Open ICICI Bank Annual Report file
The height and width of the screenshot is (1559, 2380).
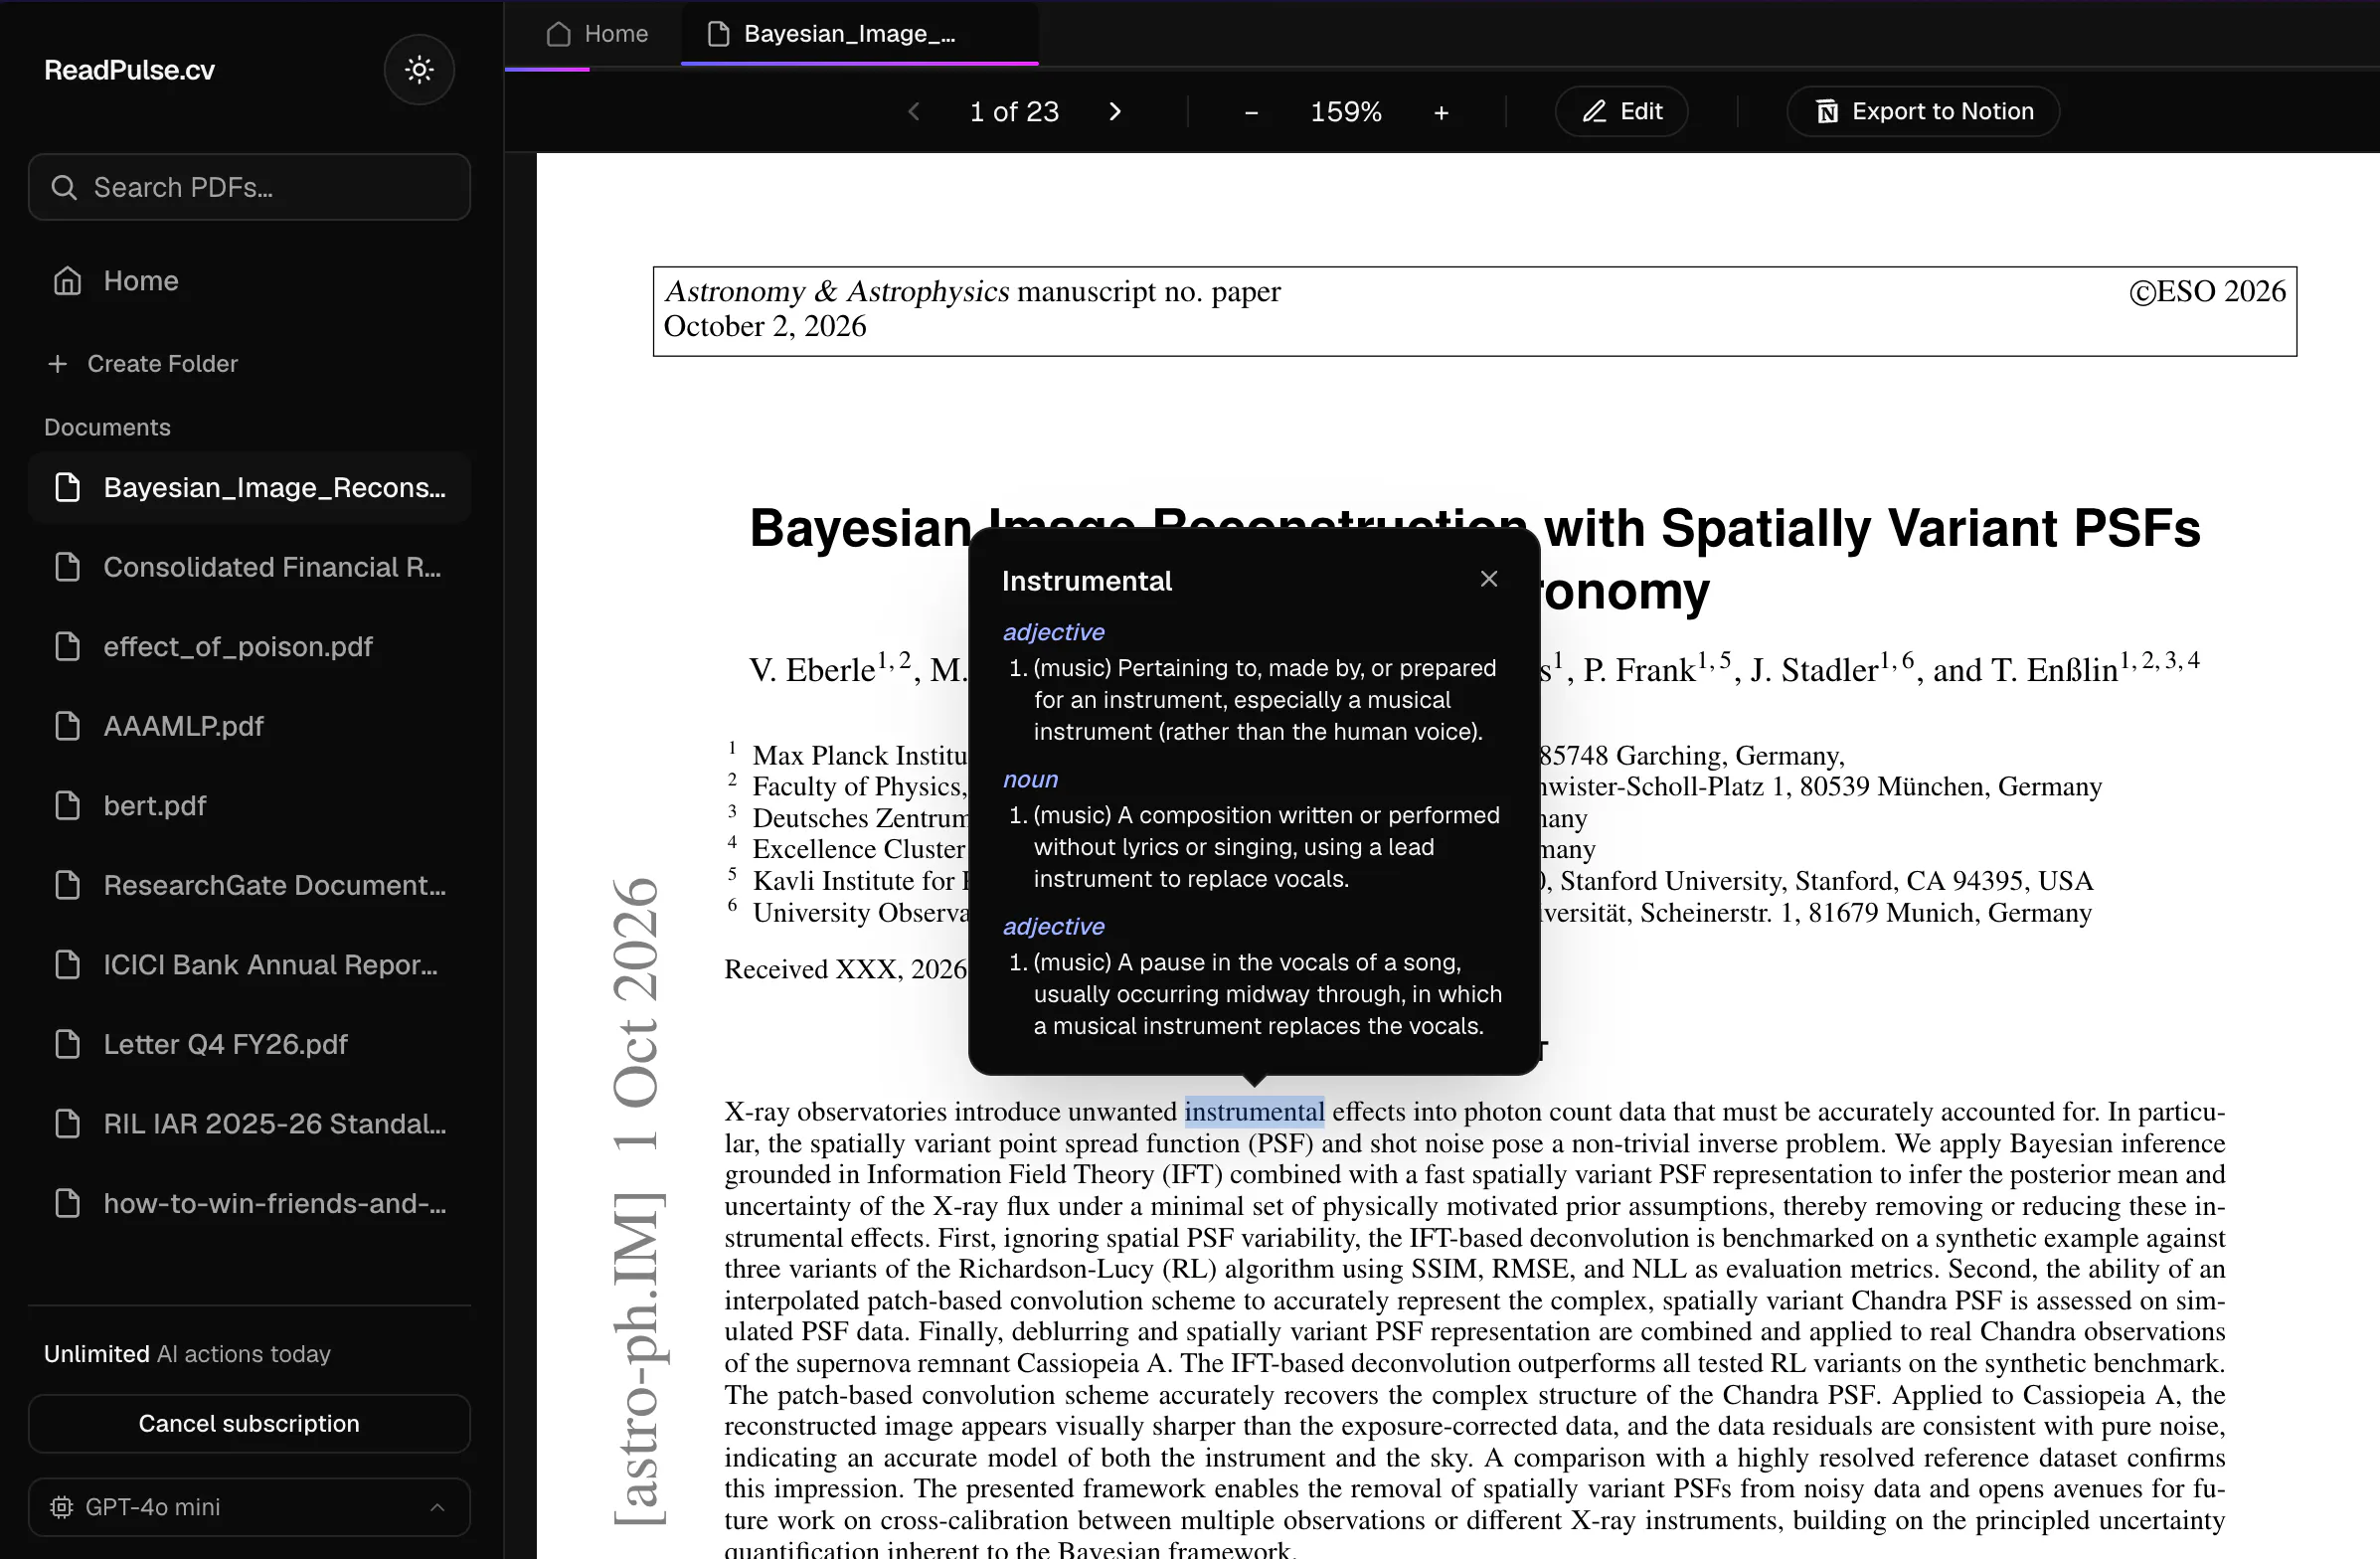[x=249, y=965]
